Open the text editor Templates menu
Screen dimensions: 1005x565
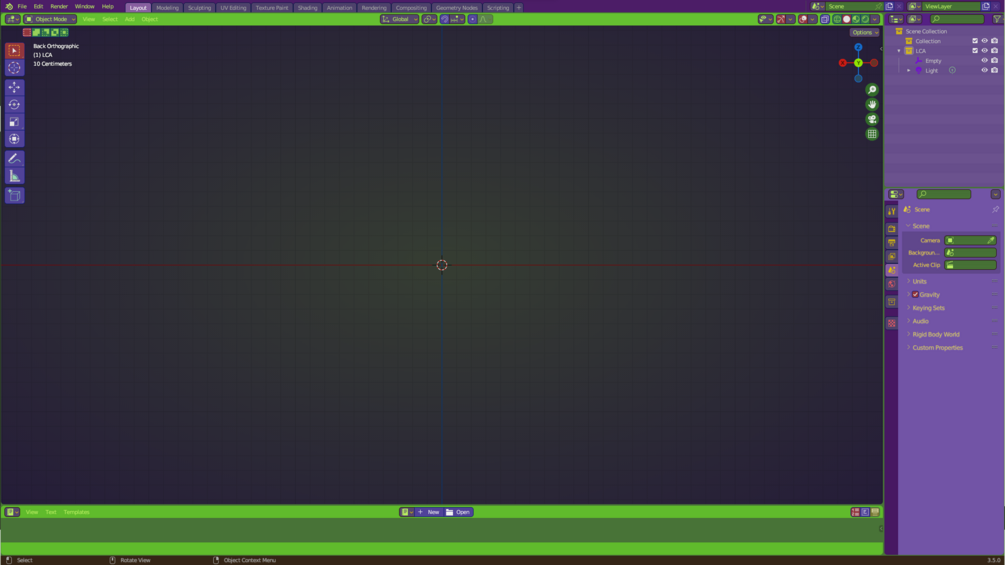click(76, 512)
